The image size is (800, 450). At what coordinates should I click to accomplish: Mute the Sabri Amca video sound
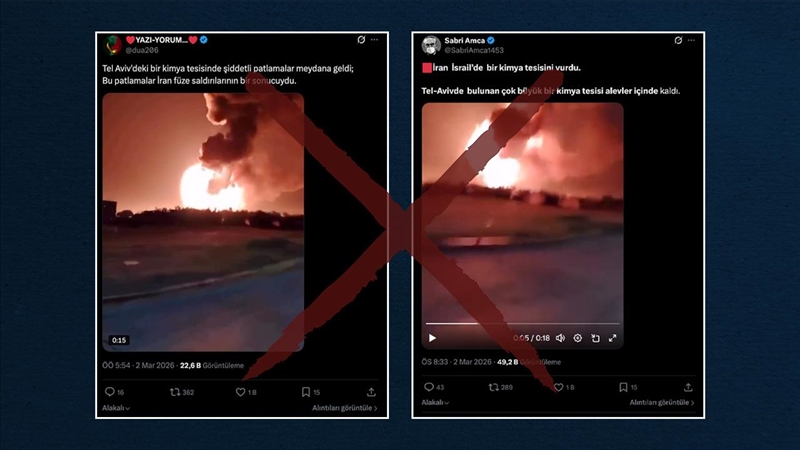click(560, 338)
